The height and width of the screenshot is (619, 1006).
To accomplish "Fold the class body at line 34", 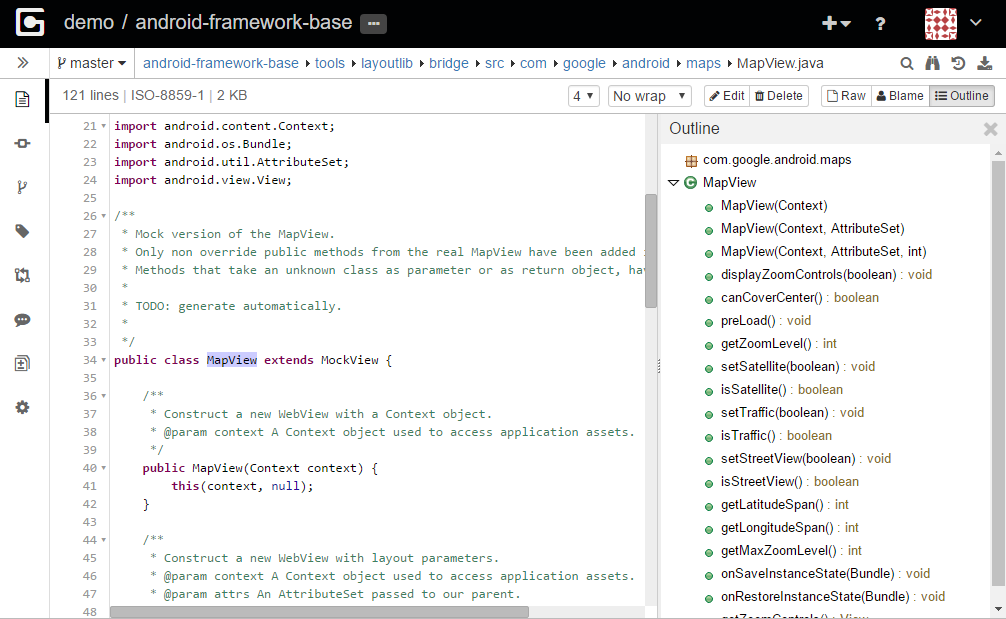I will [104, 360].
